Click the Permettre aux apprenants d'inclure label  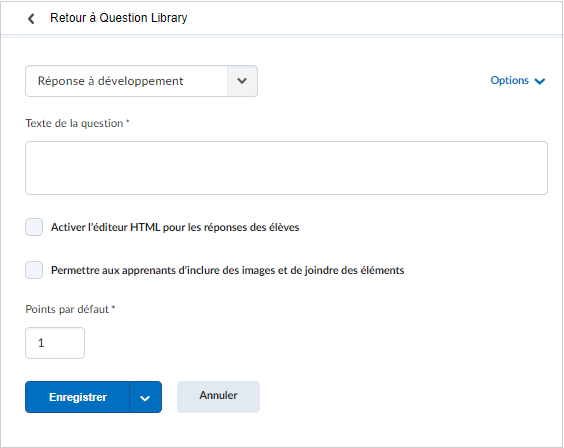pos(227,270)
